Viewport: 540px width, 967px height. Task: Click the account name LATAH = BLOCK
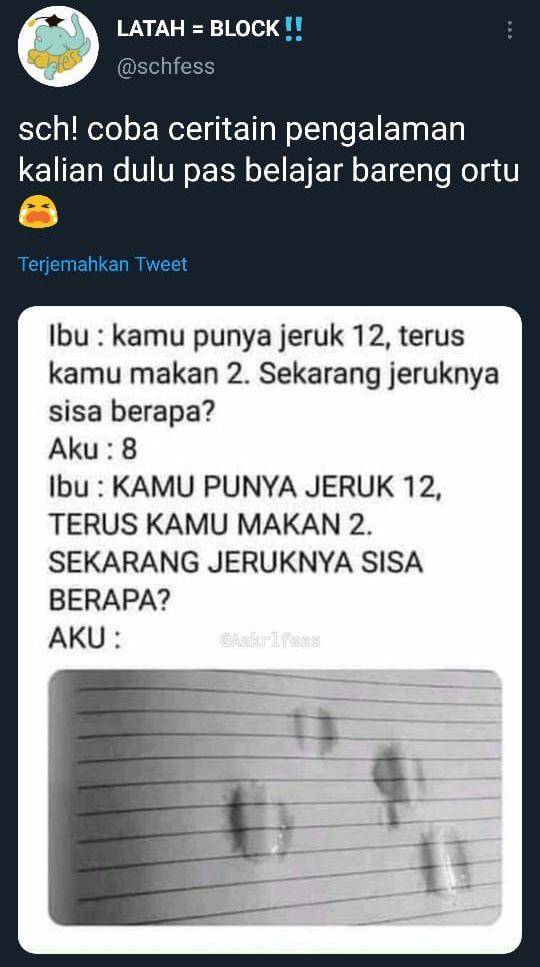click(x=198, y=28)
